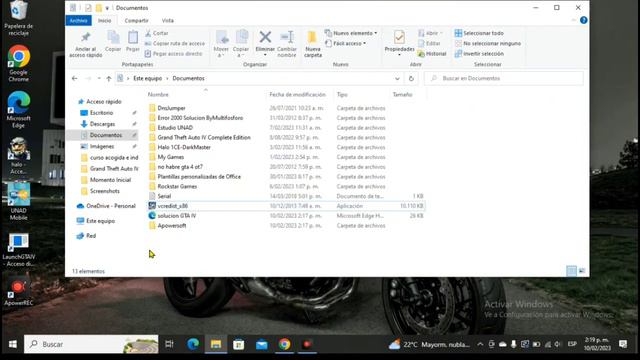The image size is (640, 360).
Task: Open recent locations dropdown arrow
Action: [99, 78]
